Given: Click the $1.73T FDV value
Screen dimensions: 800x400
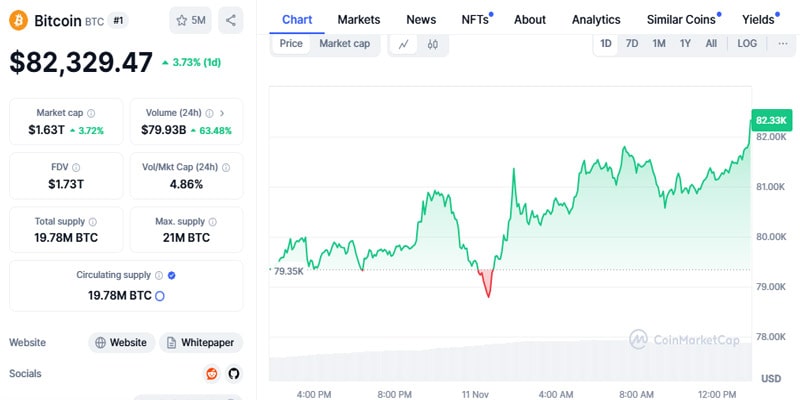Looking at the screenshot, I should click(66, 184).
